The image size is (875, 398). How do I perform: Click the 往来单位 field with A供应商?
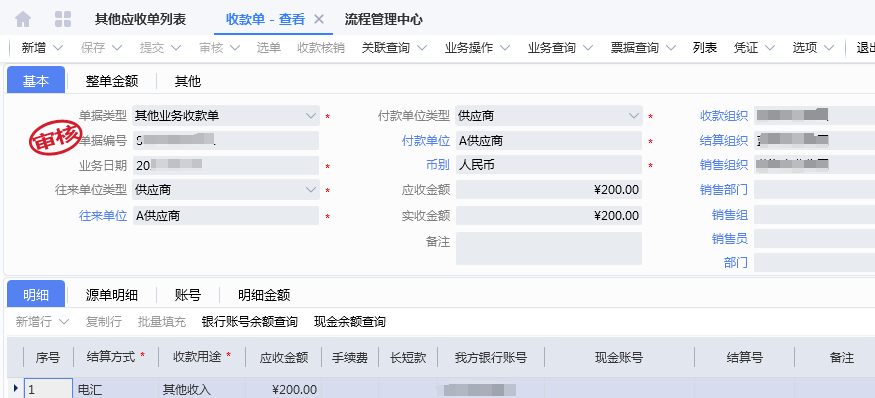[x=226, y=215]
